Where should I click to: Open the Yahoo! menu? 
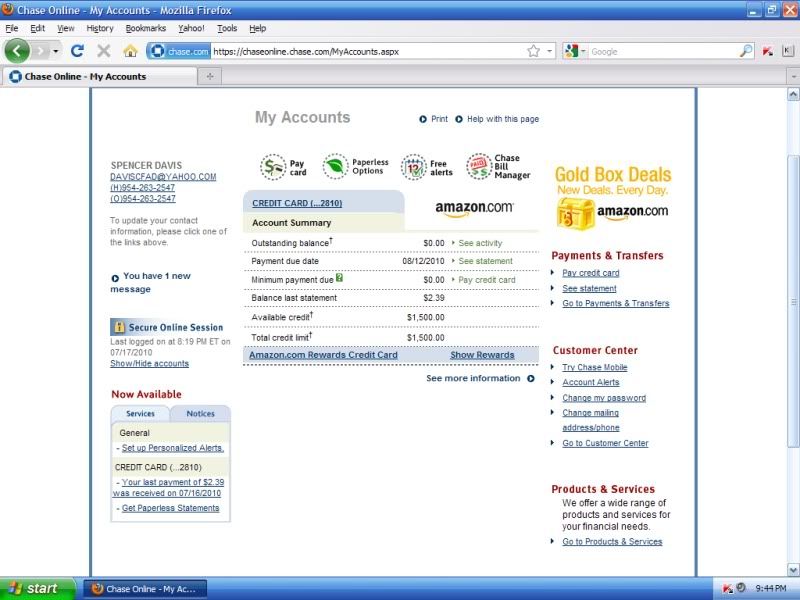191,28
